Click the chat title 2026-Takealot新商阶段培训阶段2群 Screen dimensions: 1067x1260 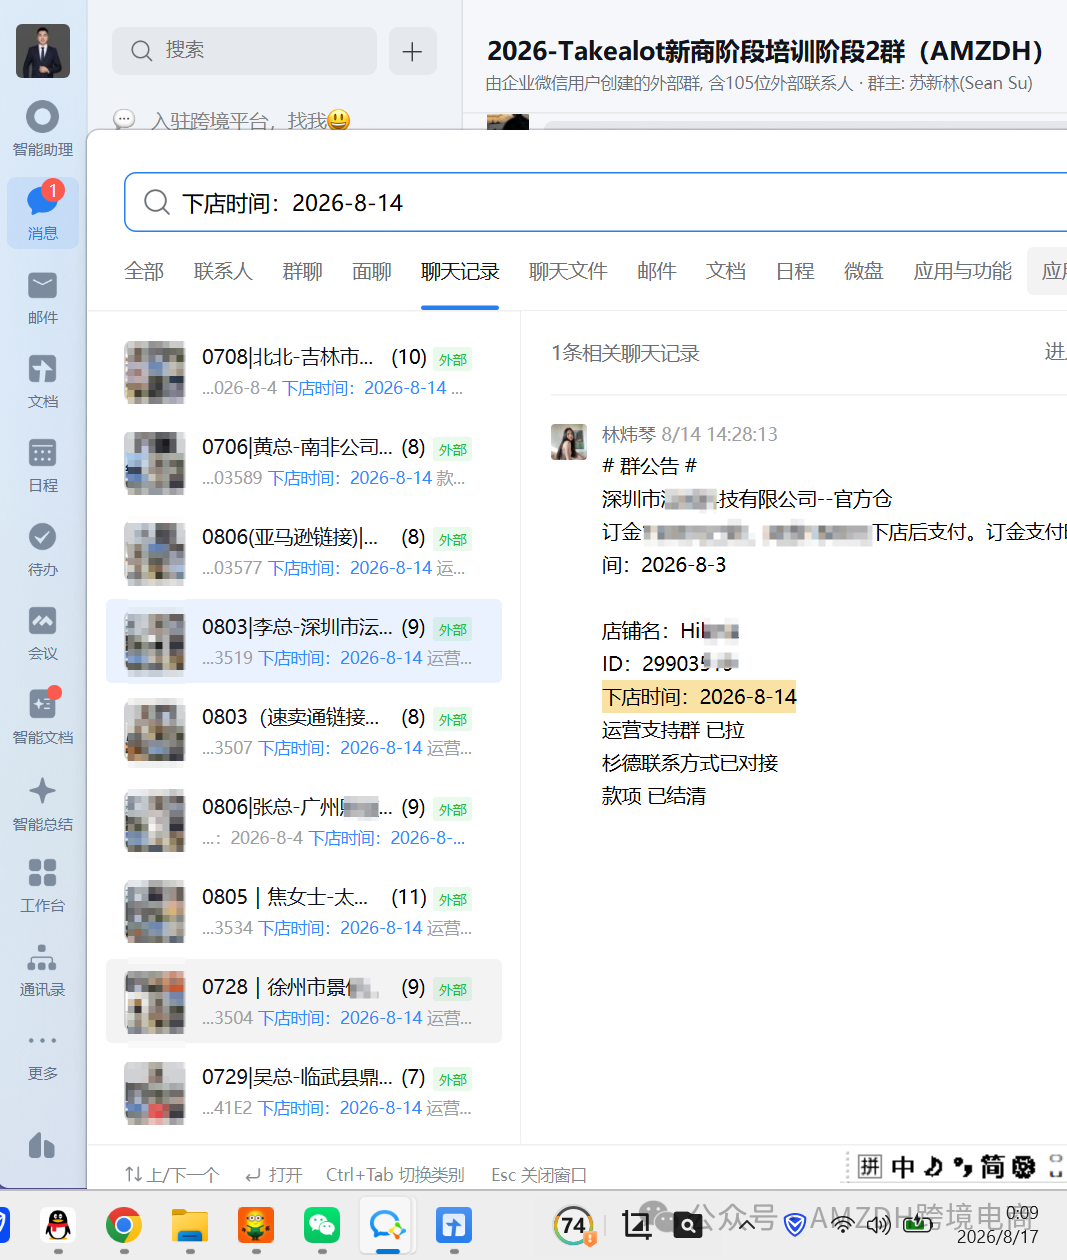click(765, 50)
